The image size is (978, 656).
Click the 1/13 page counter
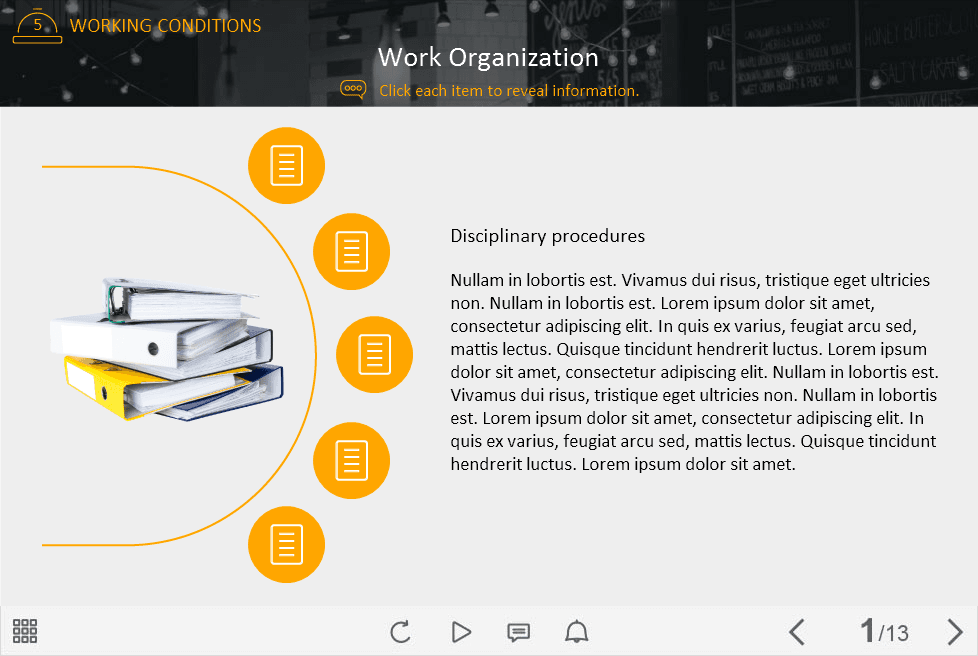pos(884,632)
